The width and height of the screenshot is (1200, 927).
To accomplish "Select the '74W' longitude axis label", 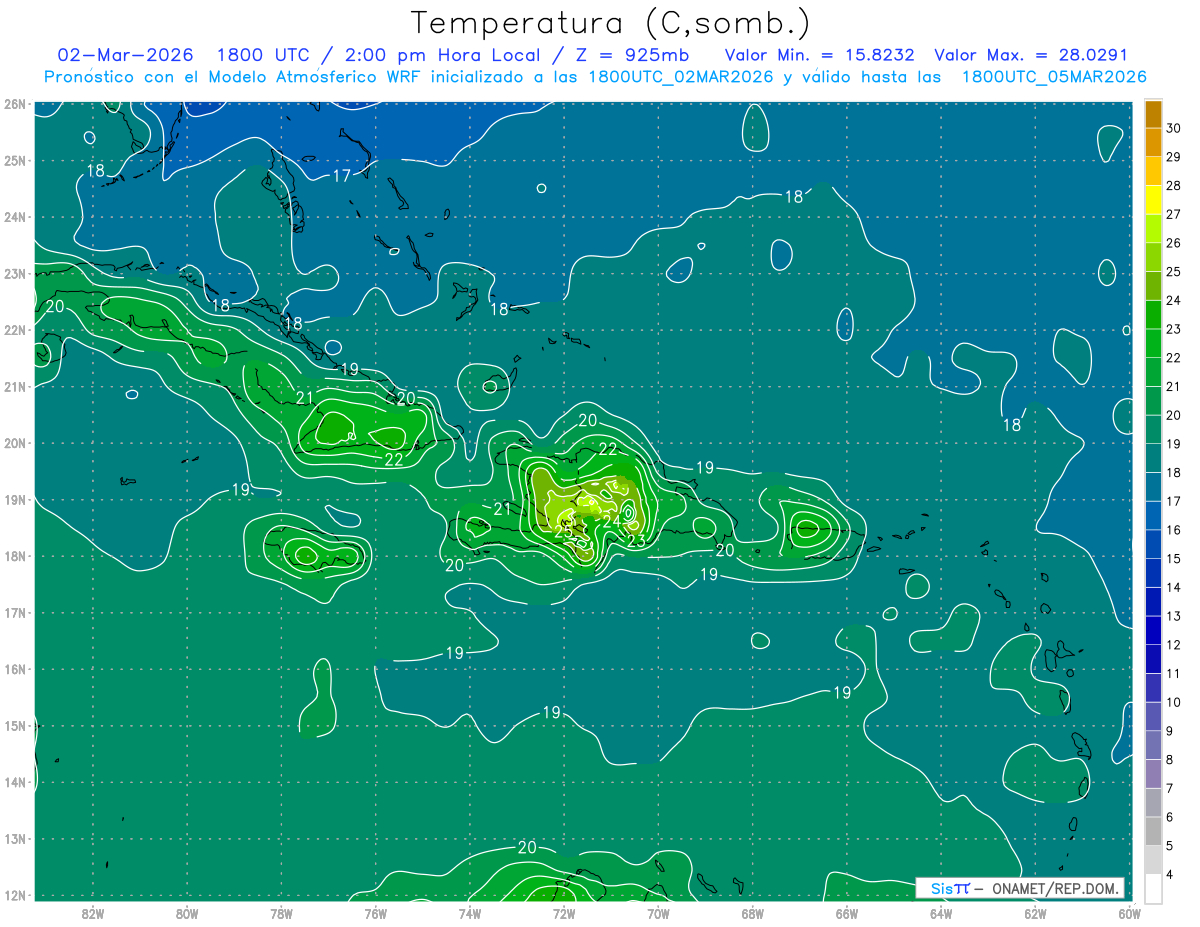I will click(x=469, y=913).
